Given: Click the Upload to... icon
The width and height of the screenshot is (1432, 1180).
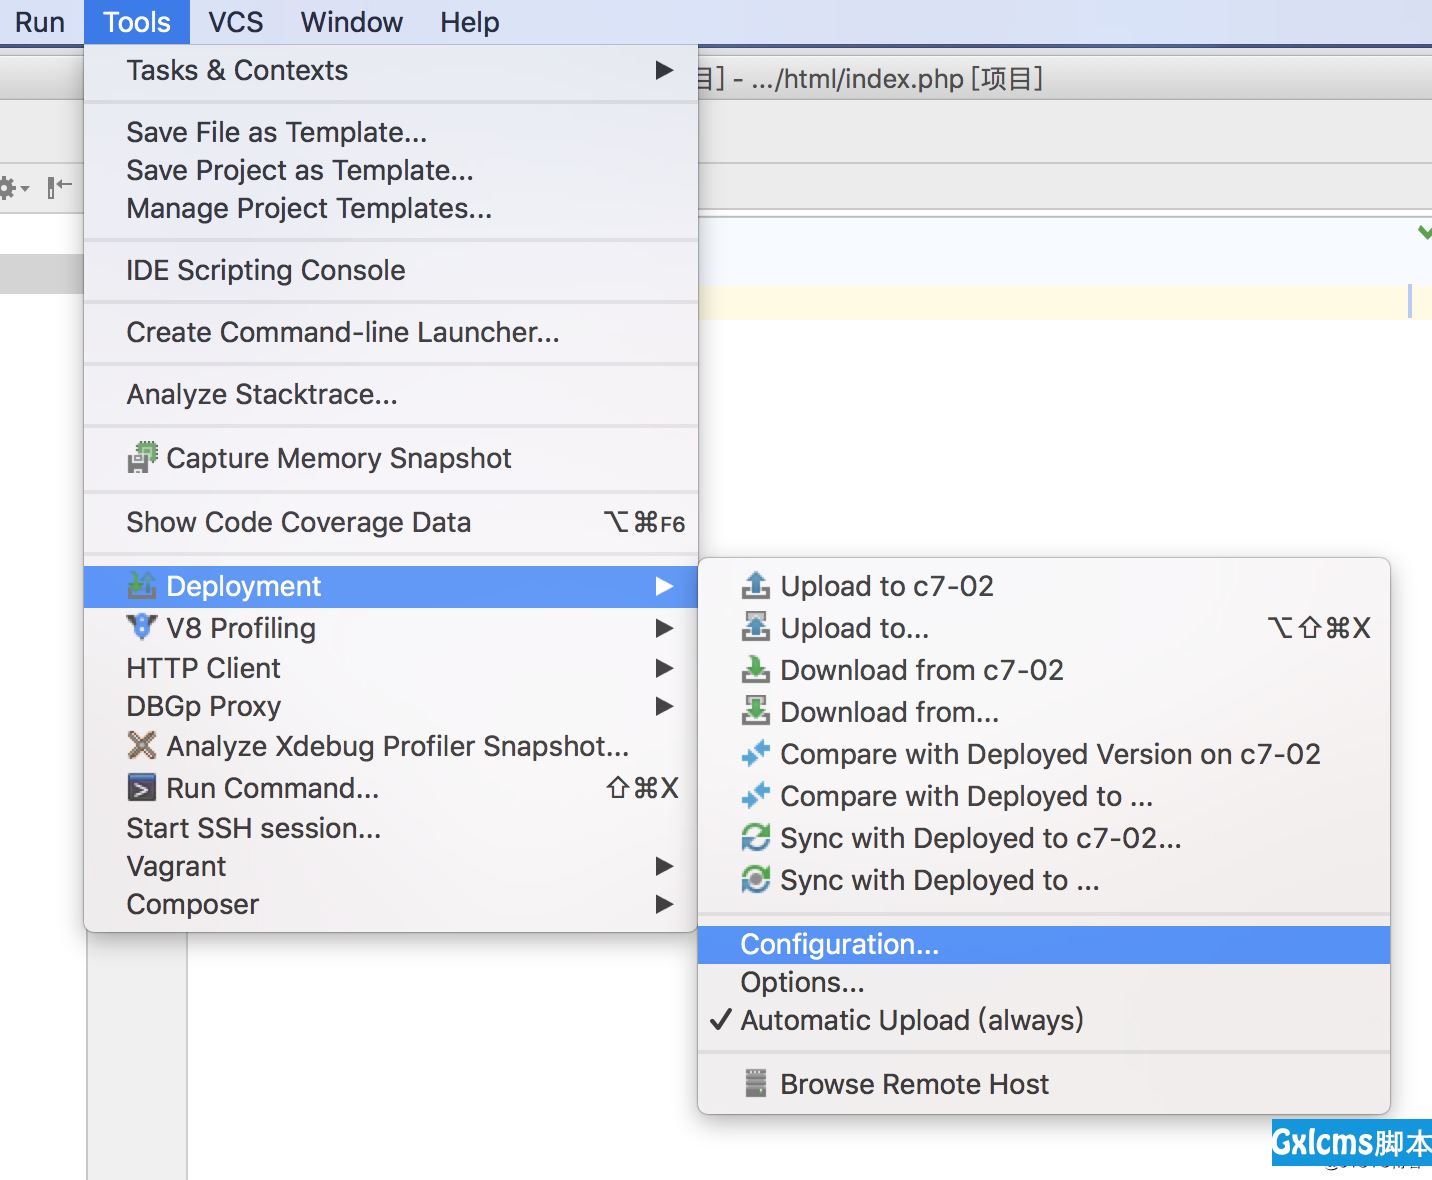Looking at the screenshot, I should (x=755, y=627).
